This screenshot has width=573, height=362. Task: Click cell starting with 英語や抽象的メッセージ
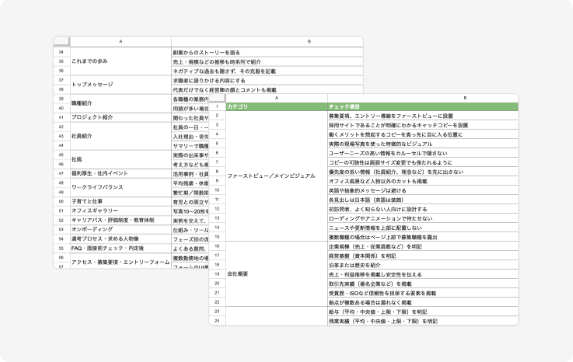(423, 190)
